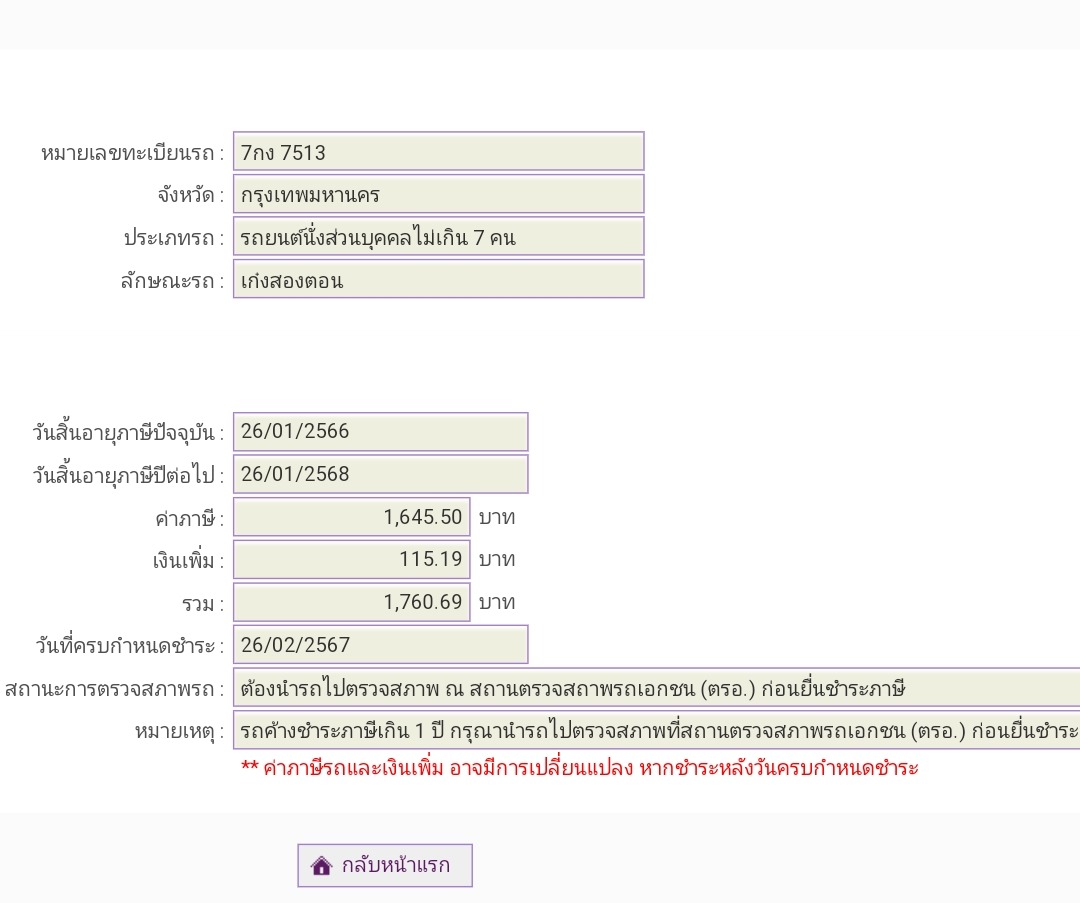
Task: Click the remarks field beginning รถค้างชำระภาษีเกิน 1 ปี
Action: point(656,730)
